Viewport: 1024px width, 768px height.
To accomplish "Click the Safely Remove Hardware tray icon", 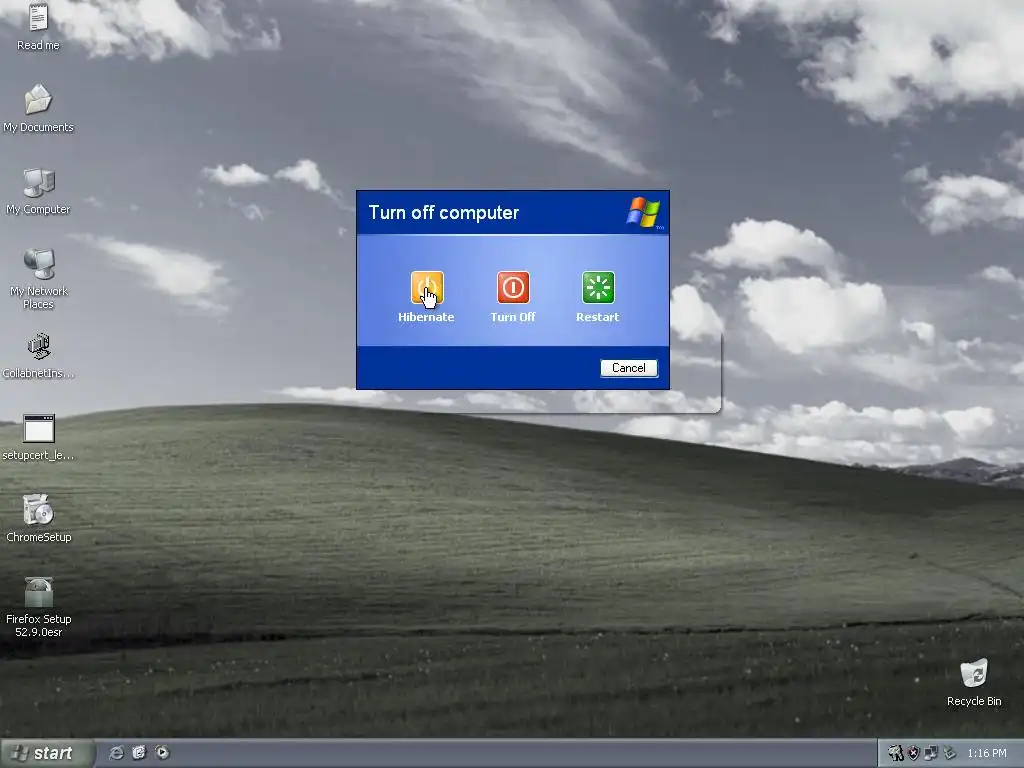I will (949, 754).
